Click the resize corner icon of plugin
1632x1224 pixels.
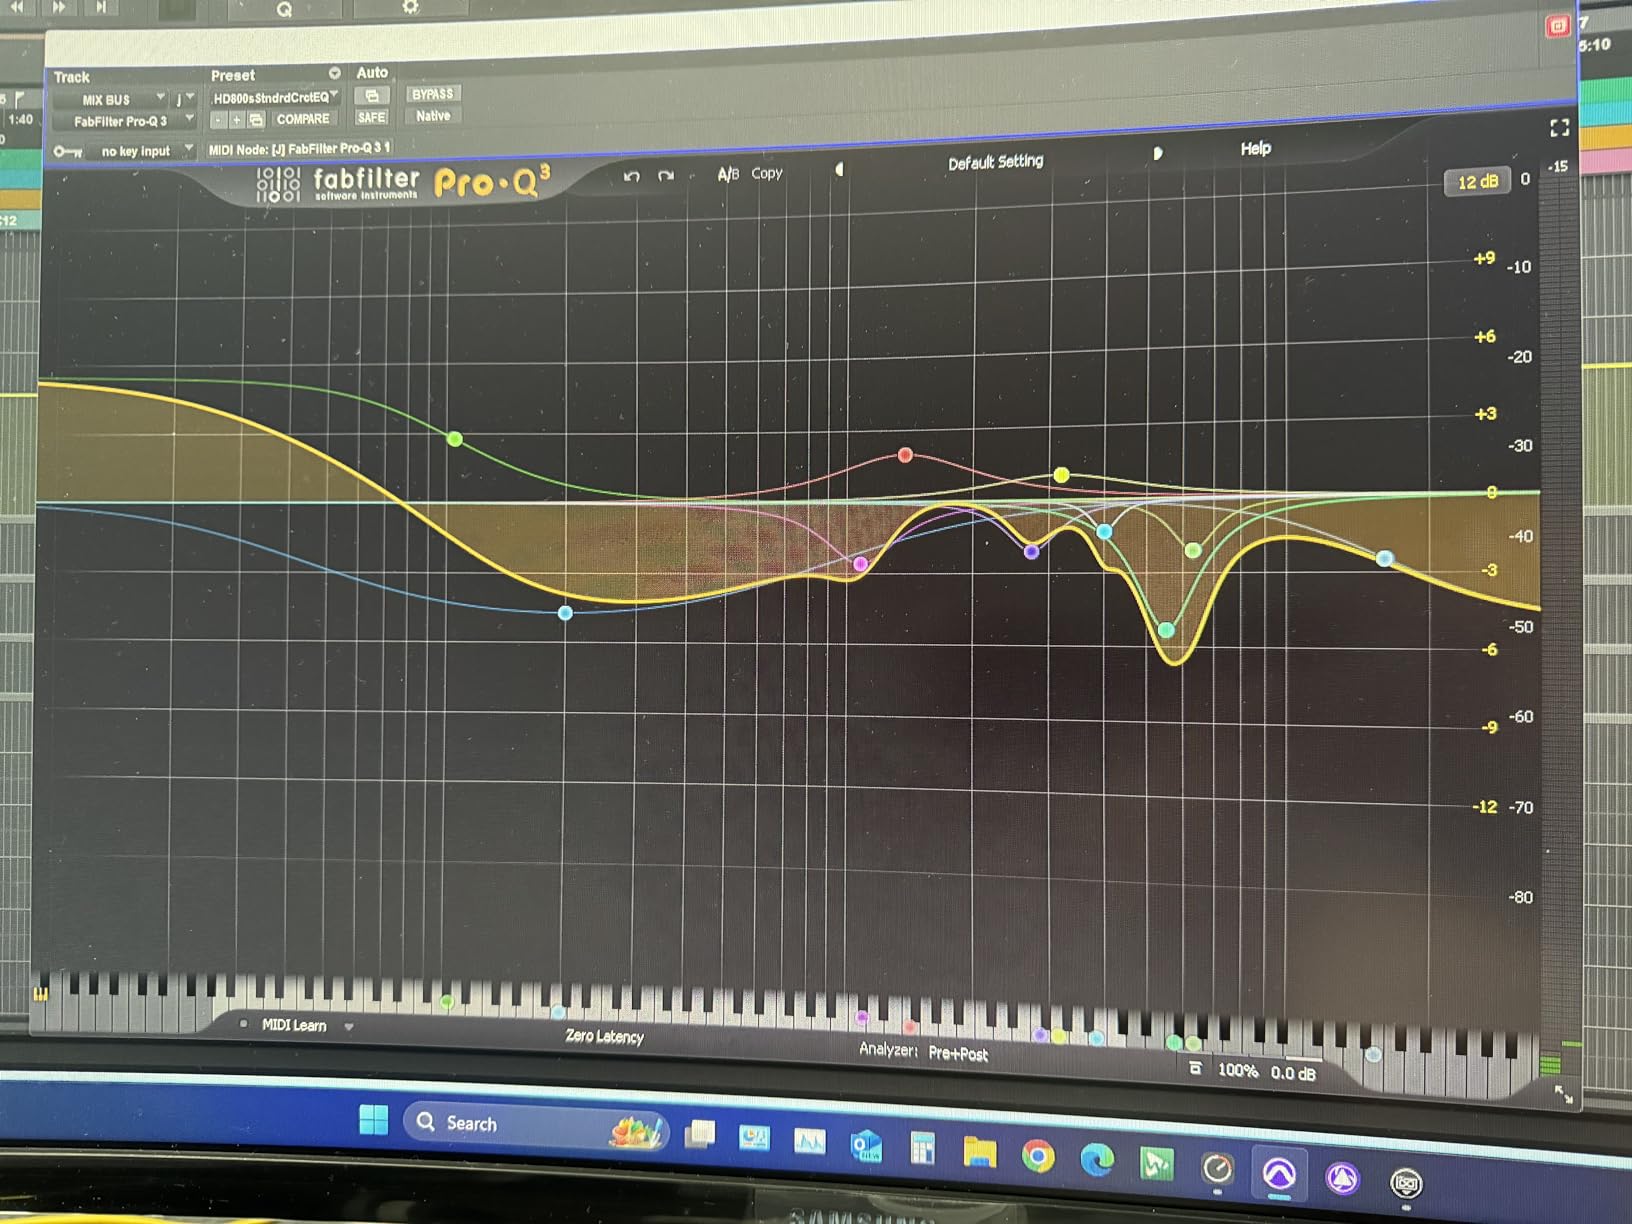coord(1564,1095)
